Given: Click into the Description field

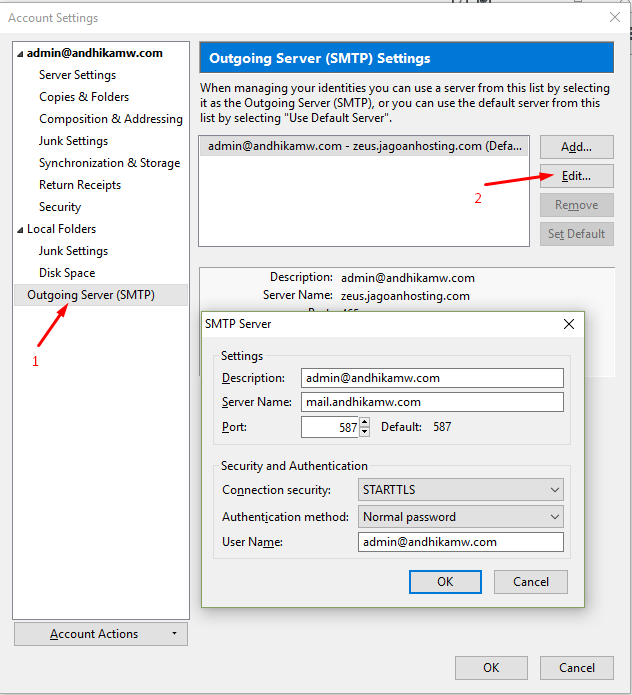Looking at the screenshot, I should coord(432,378).
